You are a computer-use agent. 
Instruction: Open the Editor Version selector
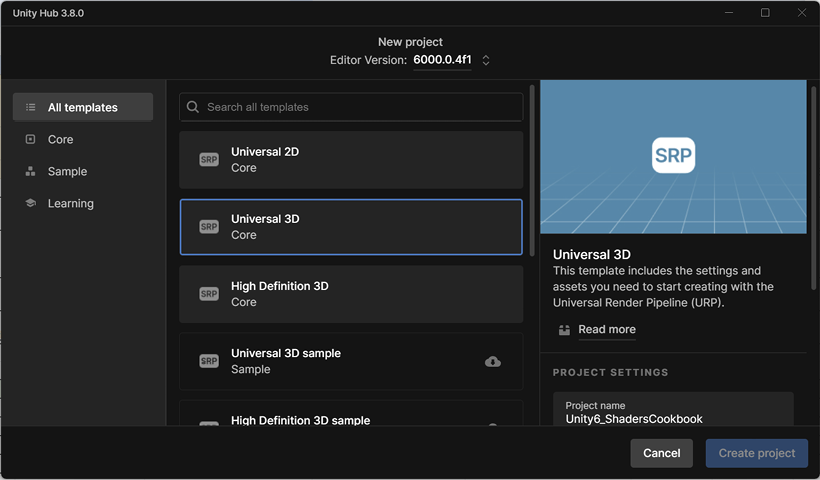point(442,60)
